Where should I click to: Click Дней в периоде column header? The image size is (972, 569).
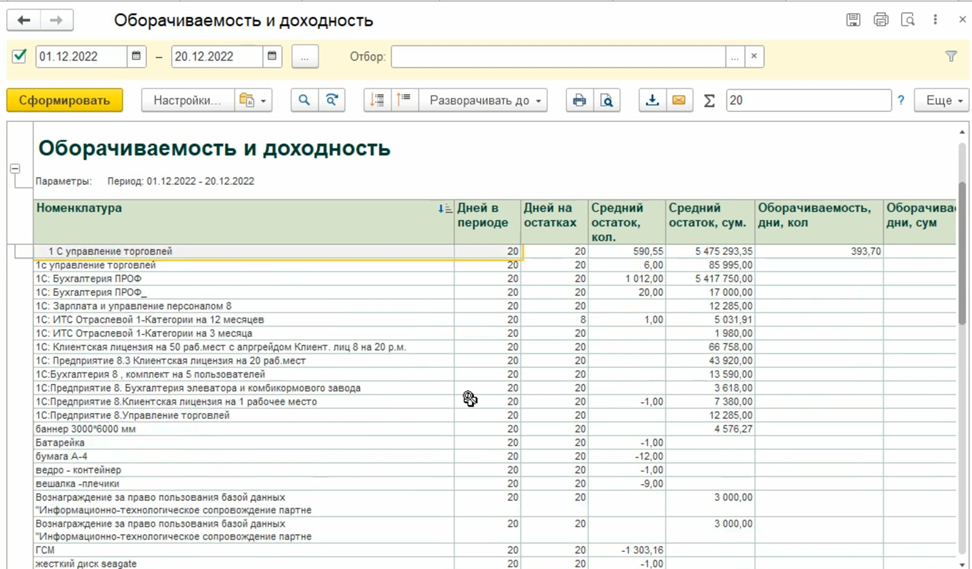(x=487, y=221)
